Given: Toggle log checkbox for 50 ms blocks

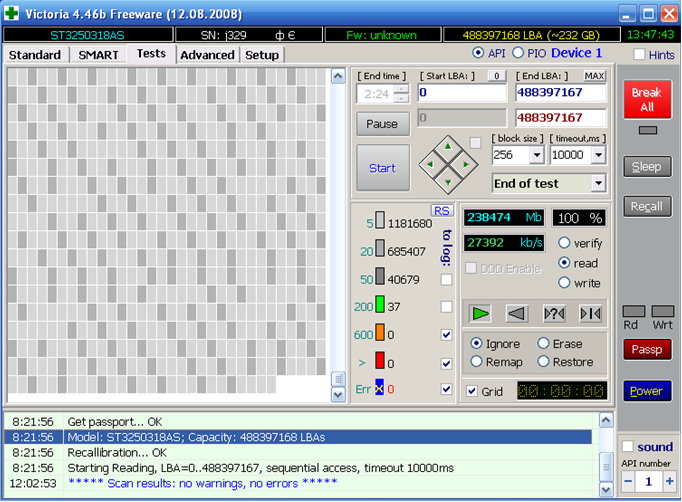Looking at the screenshot, I should (x=446, y=279).
